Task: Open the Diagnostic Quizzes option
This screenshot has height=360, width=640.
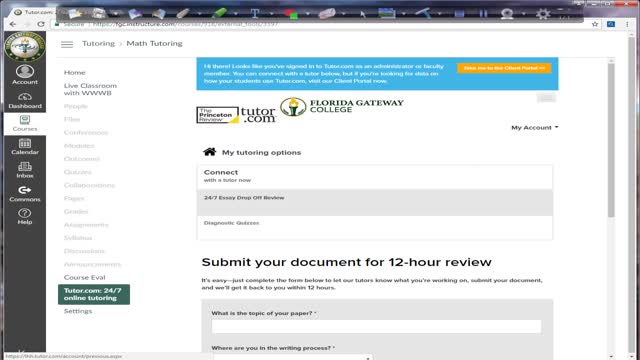Action: click(375, 228)
